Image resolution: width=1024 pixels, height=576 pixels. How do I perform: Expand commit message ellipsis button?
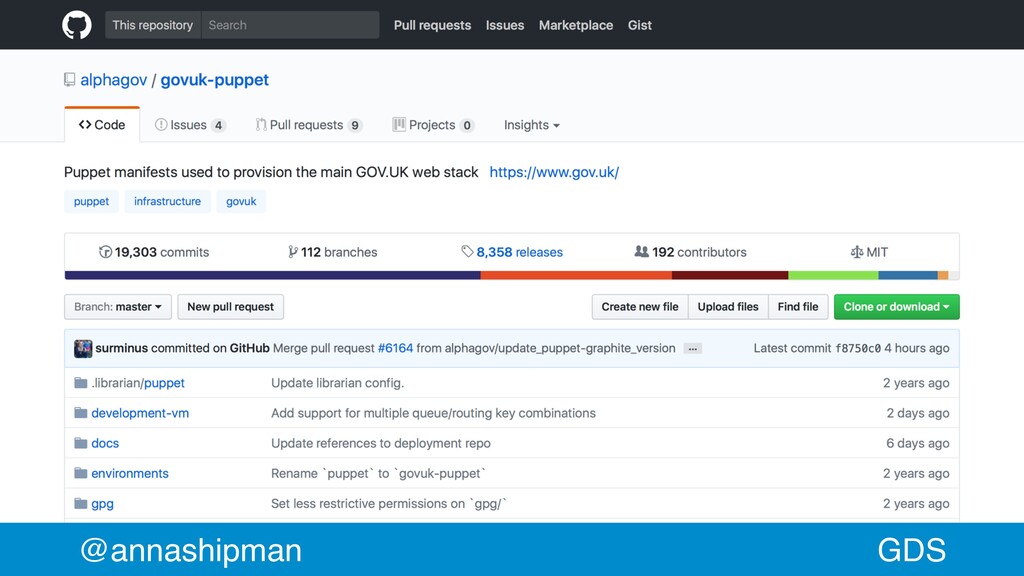coord(692,349)
